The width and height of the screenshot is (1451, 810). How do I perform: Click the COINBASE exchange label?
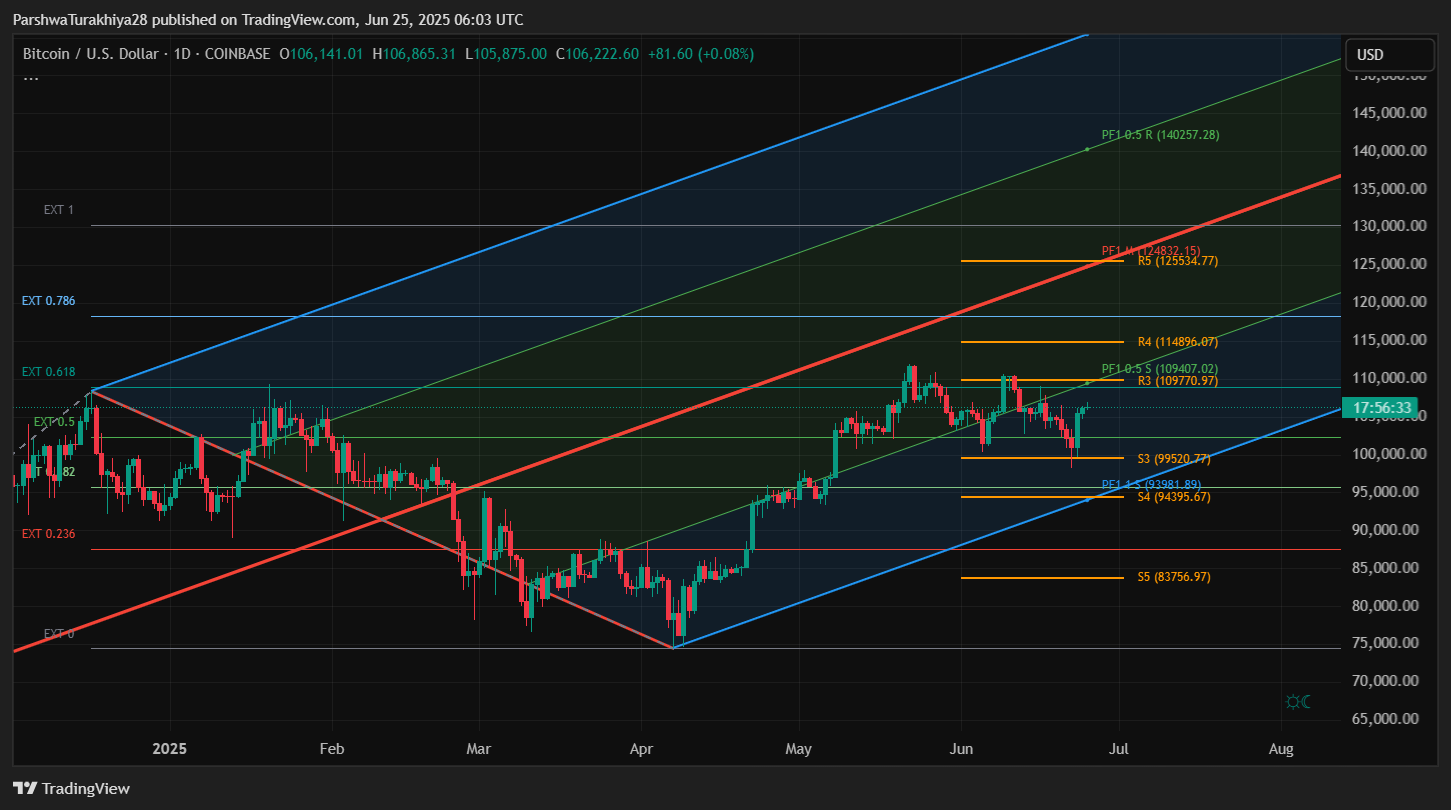[x=237, y=54]
